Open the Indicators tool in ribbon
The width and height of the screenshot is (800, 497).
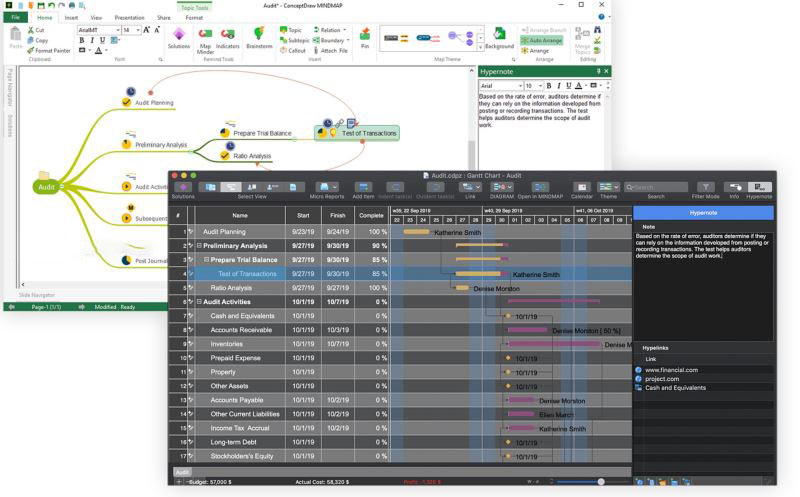(228, 39)
